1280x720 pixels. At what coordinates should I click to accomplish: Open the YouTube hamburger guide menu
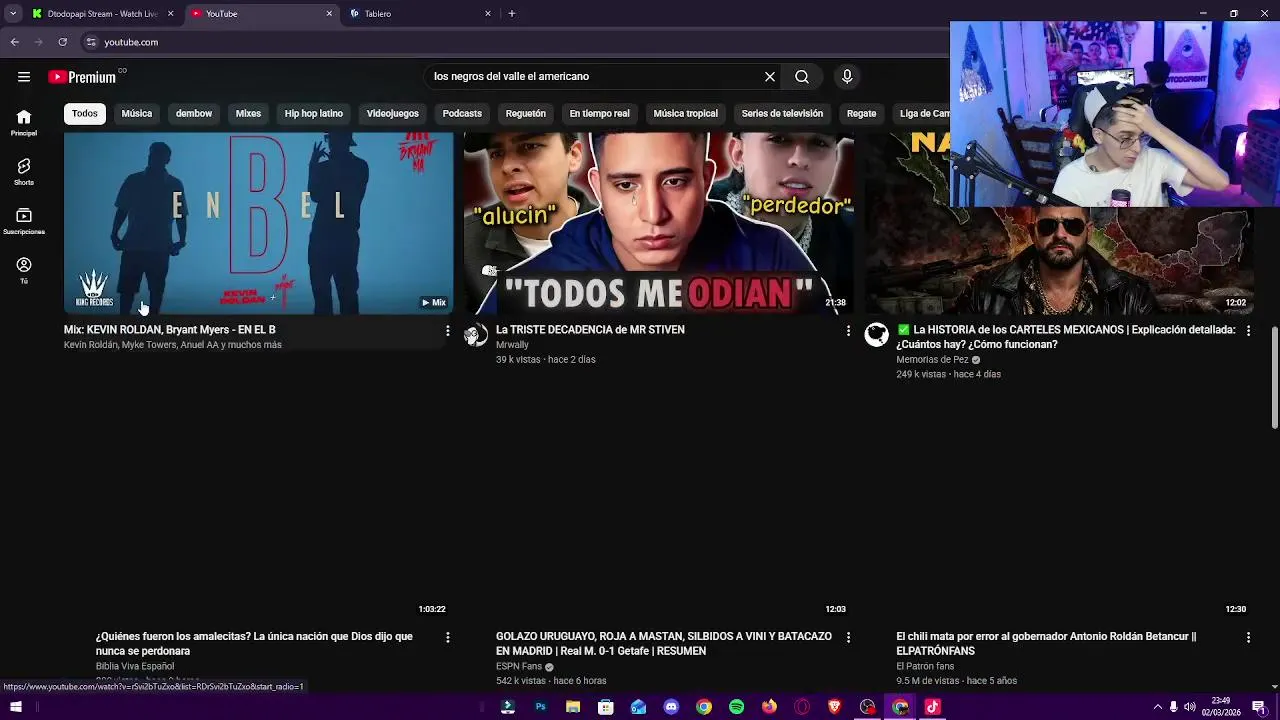[24, 77]
